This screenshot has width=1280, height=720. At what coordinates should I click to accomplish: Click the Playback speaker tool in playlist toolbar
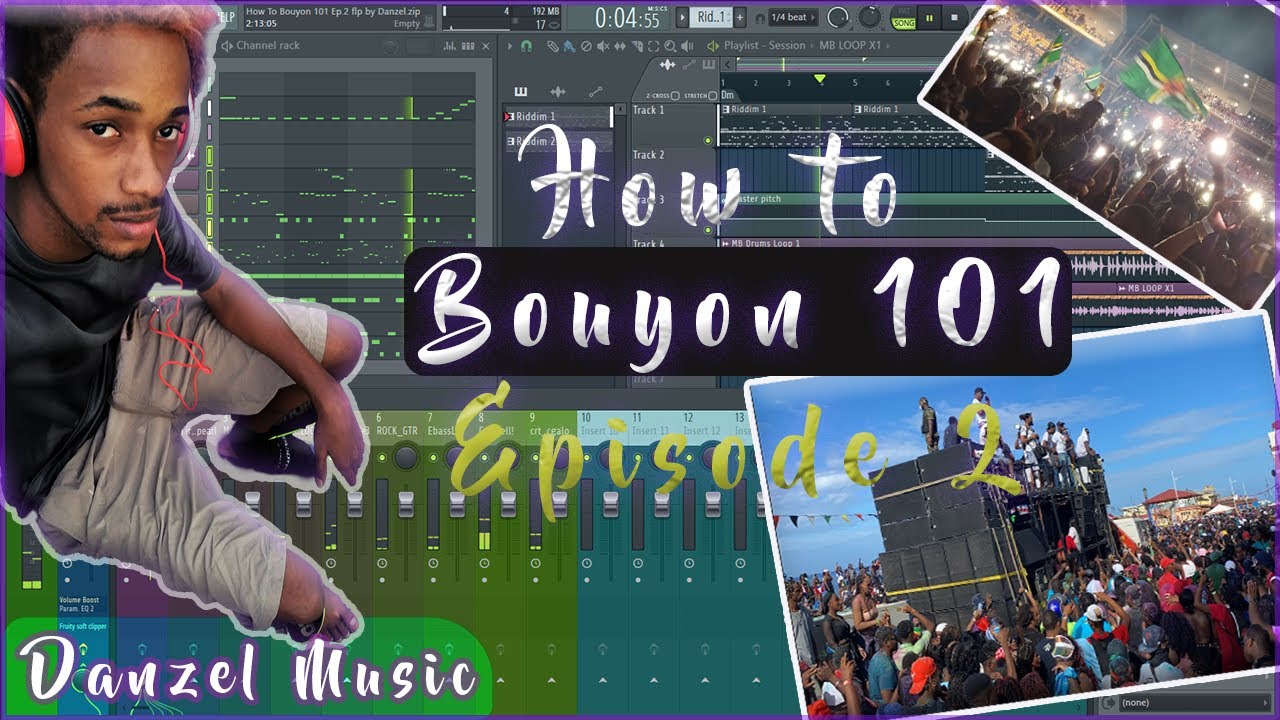687,46
